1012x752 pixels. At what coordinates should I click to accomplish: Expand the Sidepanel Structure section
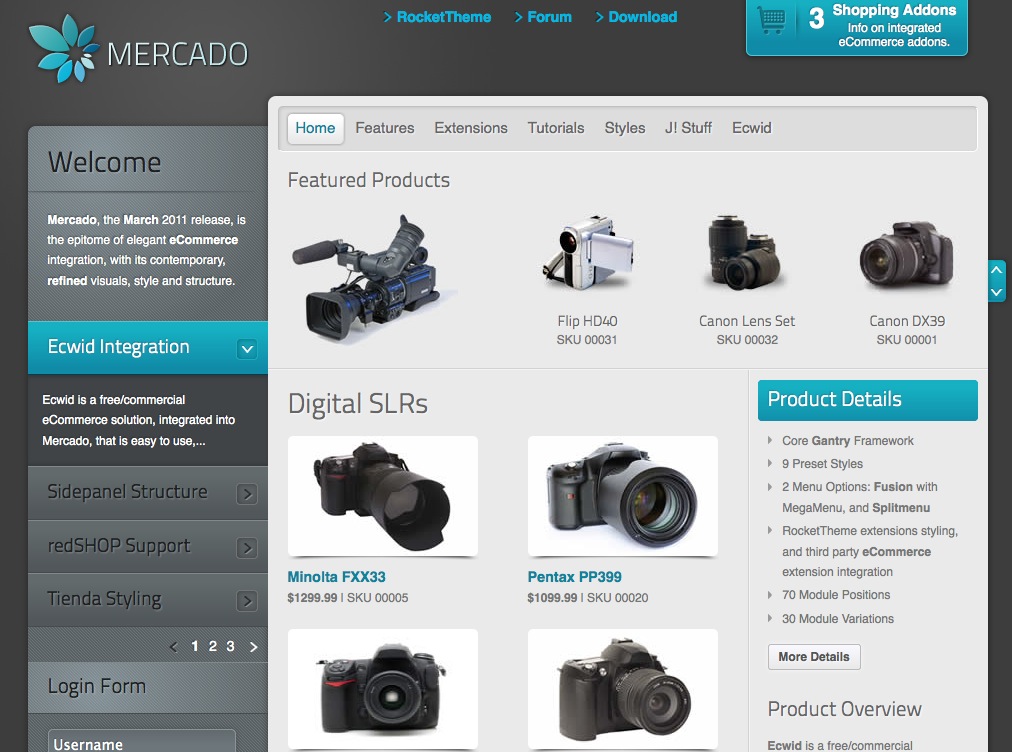[247, 494]
